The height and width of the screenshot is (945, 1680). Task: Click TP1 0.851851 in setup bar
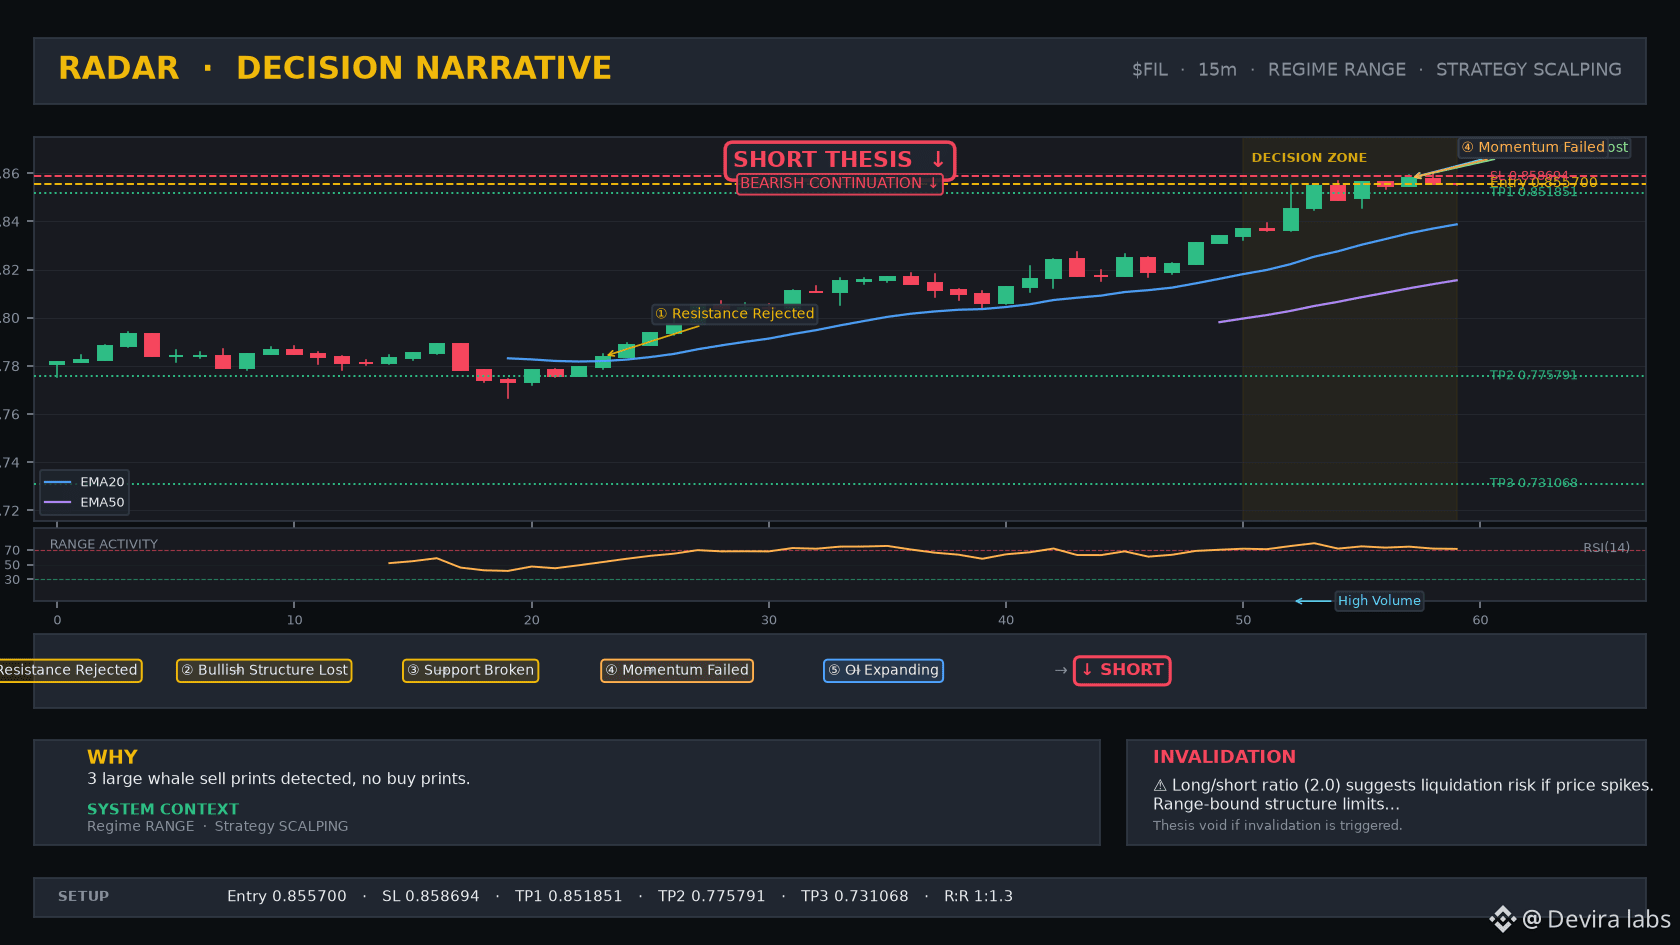pos(569,897)
